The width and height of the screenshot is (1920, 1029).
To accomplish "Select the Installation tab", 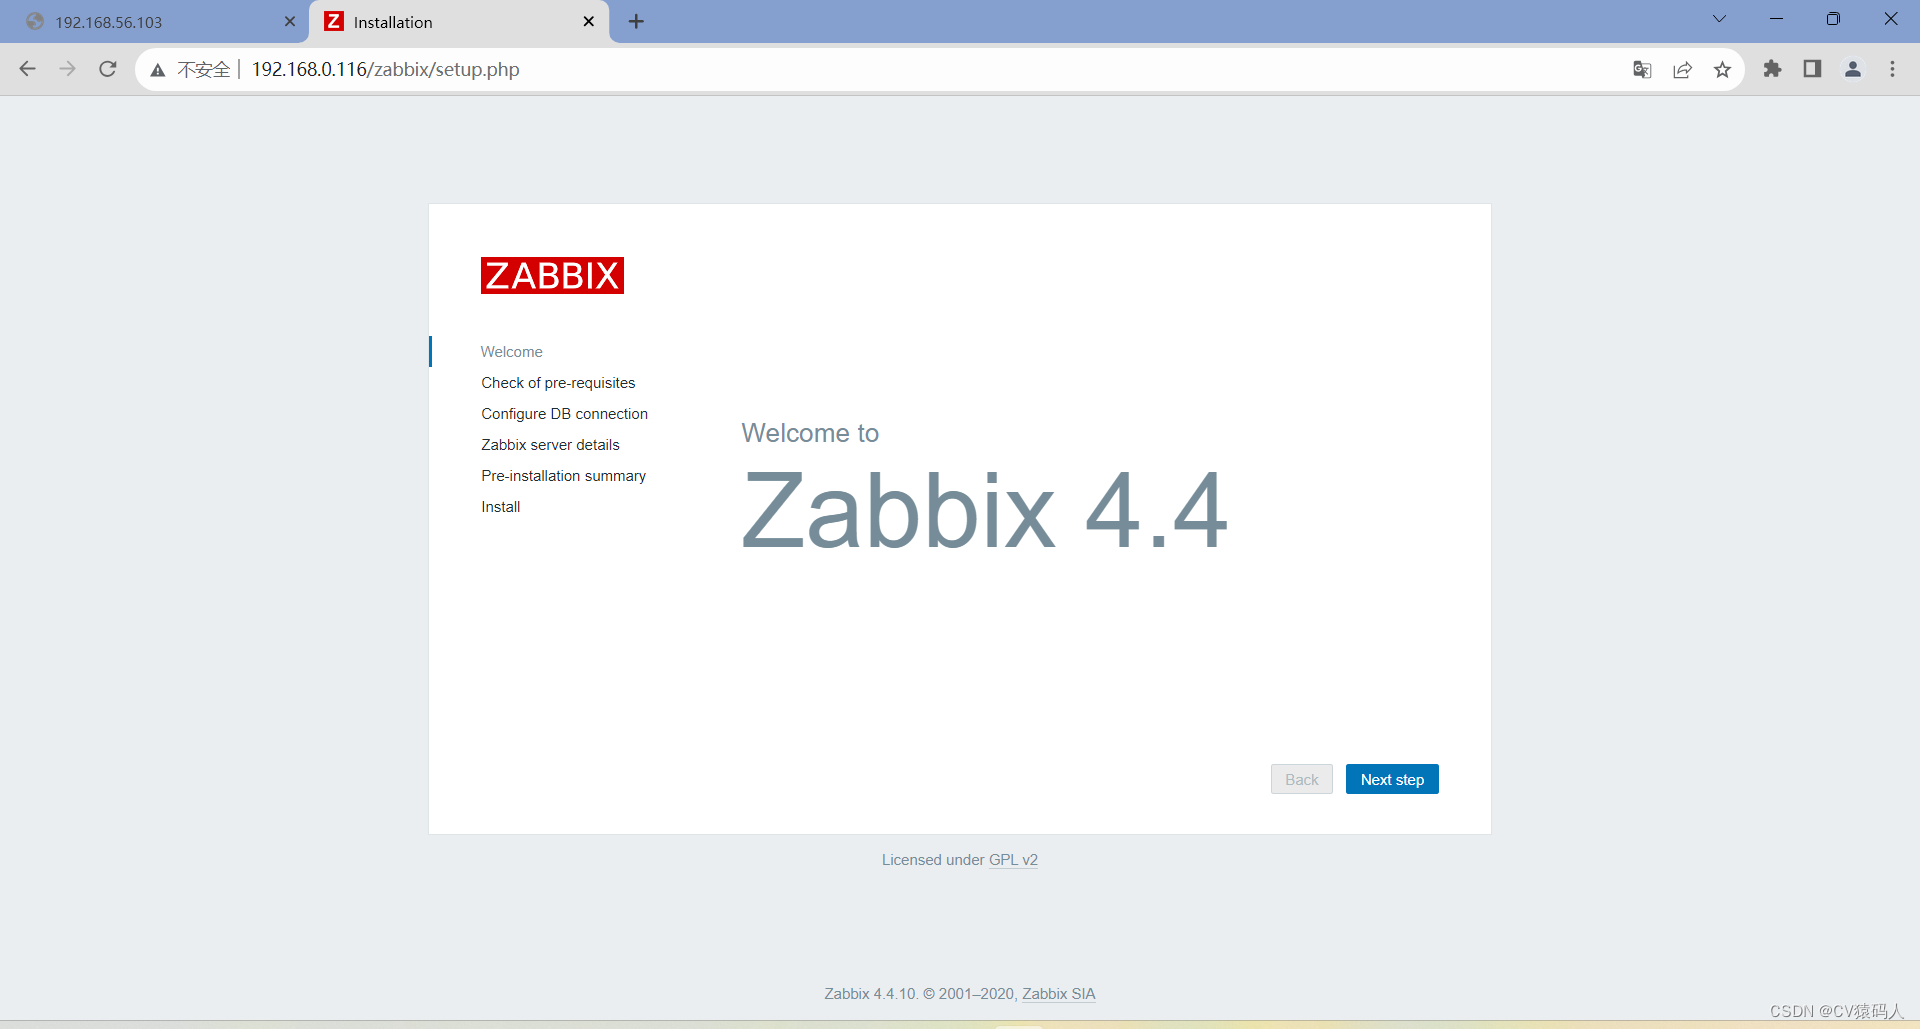I will [460, 21].
